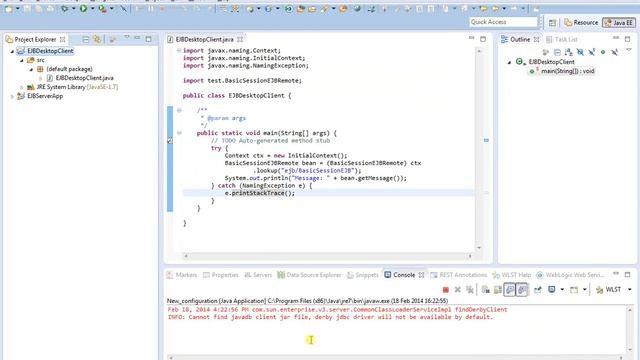Viewport: 640px width, 360px height.
Task: Toggle Show Console on standard output
Action: point(510,290)
